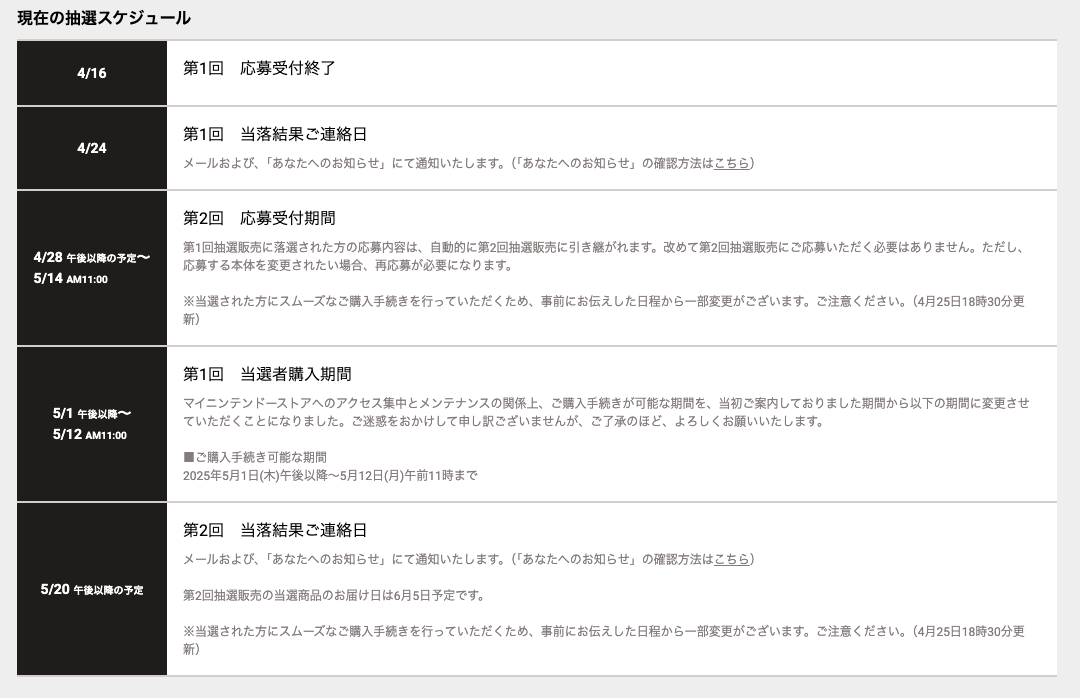Open the こちら link in the 5/20 row

pyautogui.click(x=731, y=560)
